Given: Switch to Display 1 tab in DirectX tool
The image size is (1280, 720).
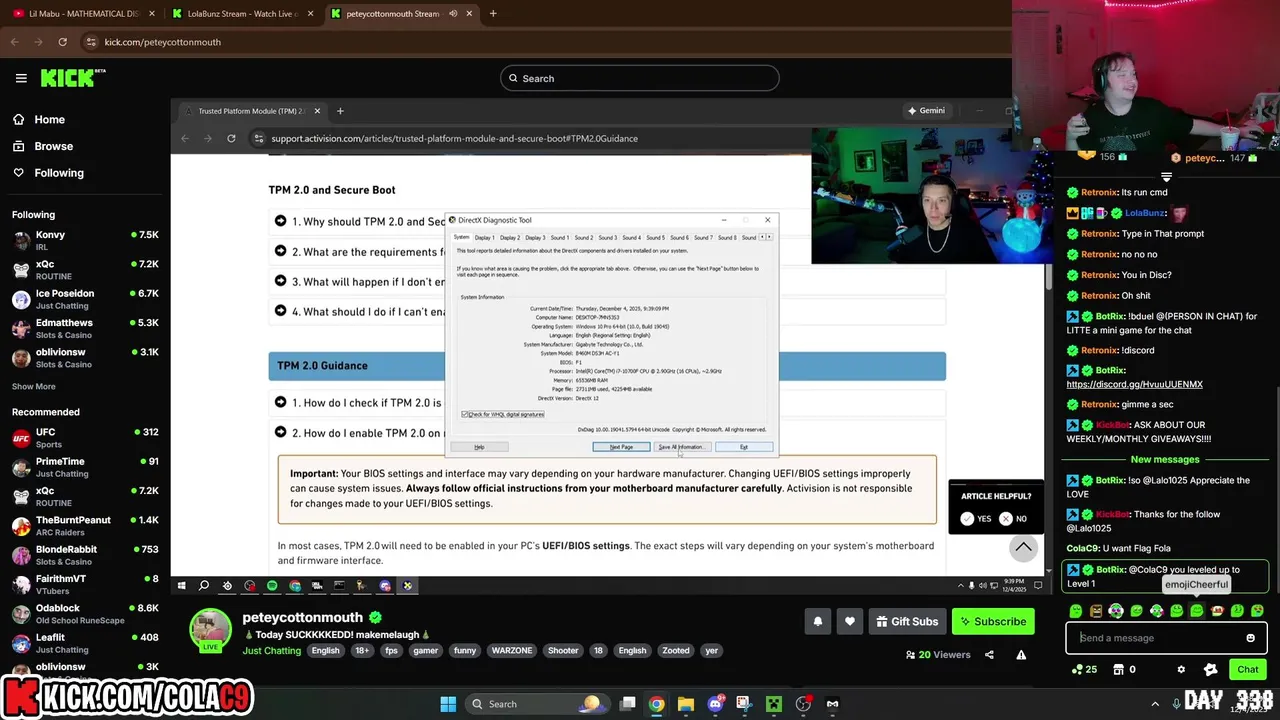Looking at the screenshot, I should pos(485,237).
